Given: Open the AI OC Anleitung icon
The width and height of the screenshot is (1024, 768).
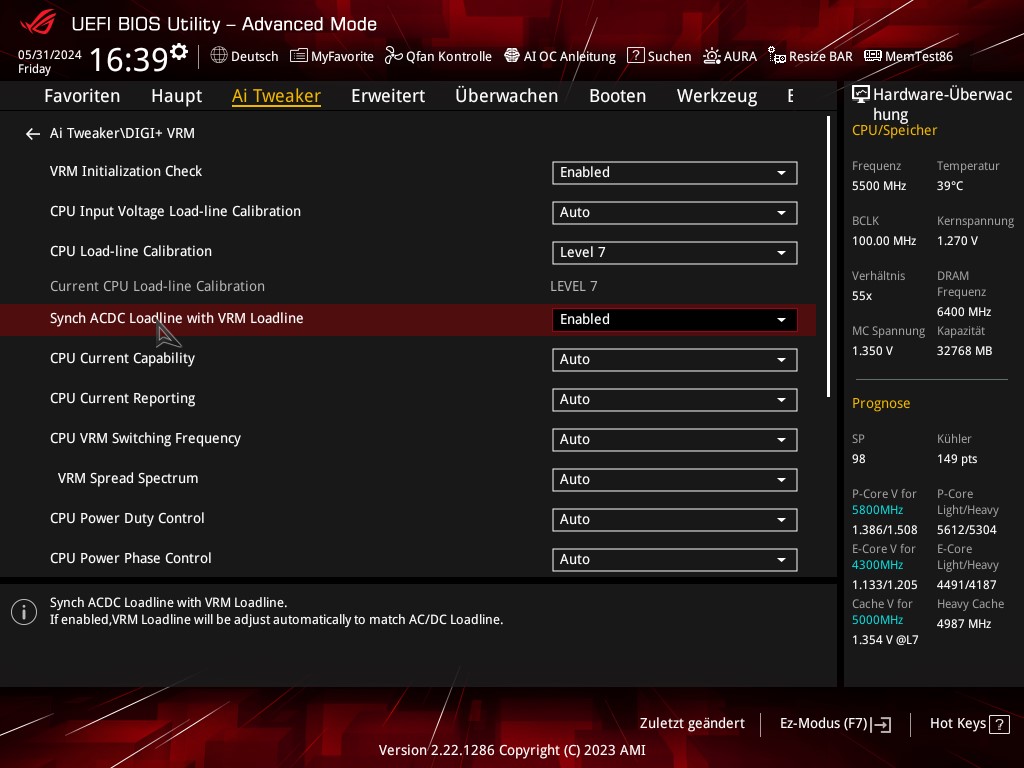Looking at the screenshot, I should pos(512,56).
